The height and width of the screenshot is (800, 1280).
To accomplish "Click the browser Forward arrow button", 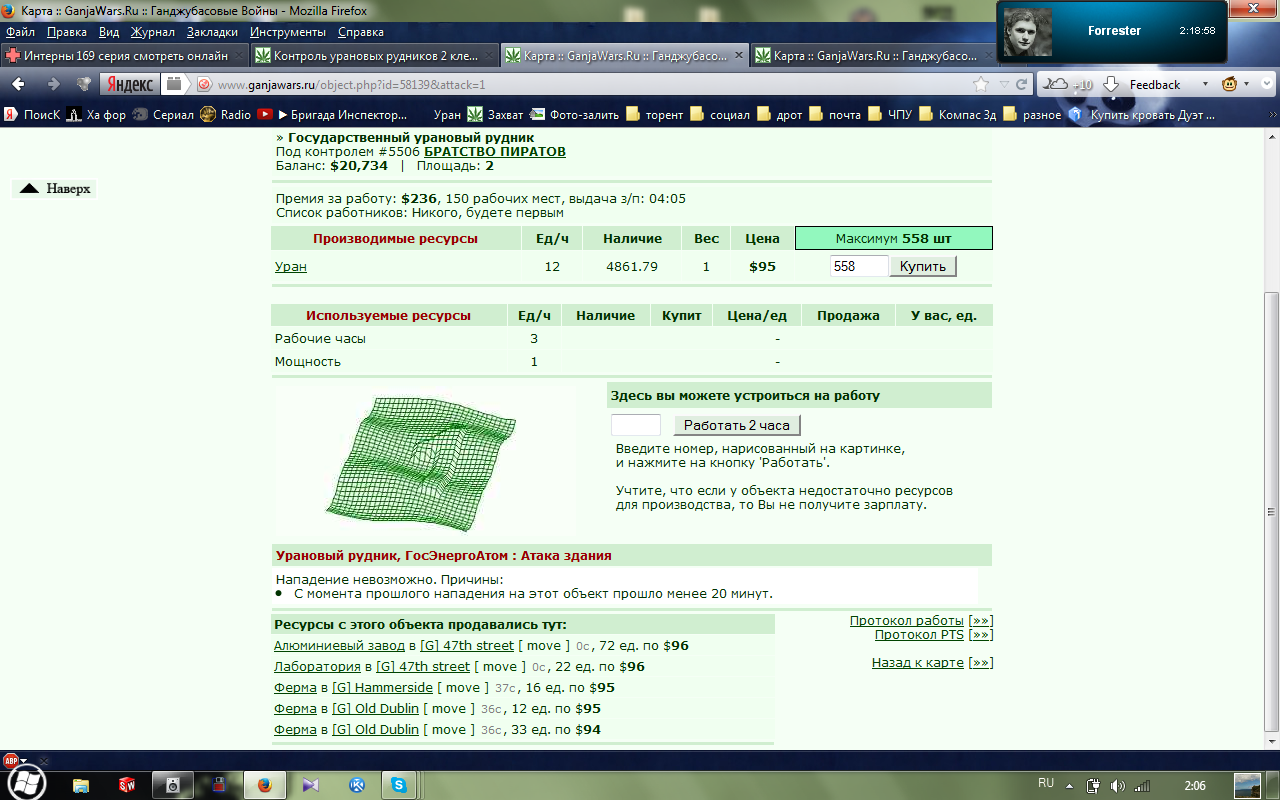I will tap(53, 84).
